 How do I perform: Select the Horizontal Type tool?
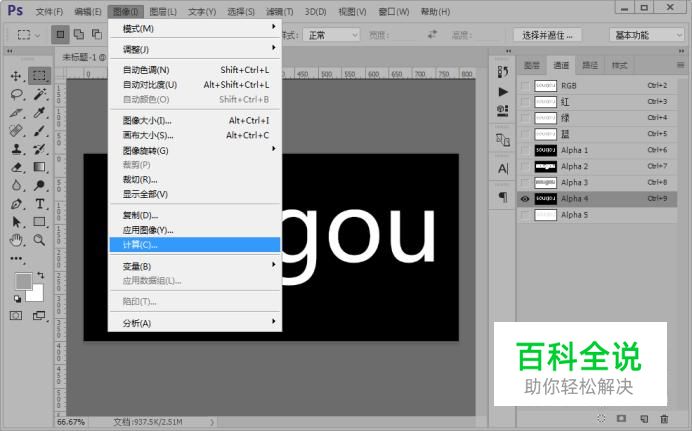coord(39,204)
